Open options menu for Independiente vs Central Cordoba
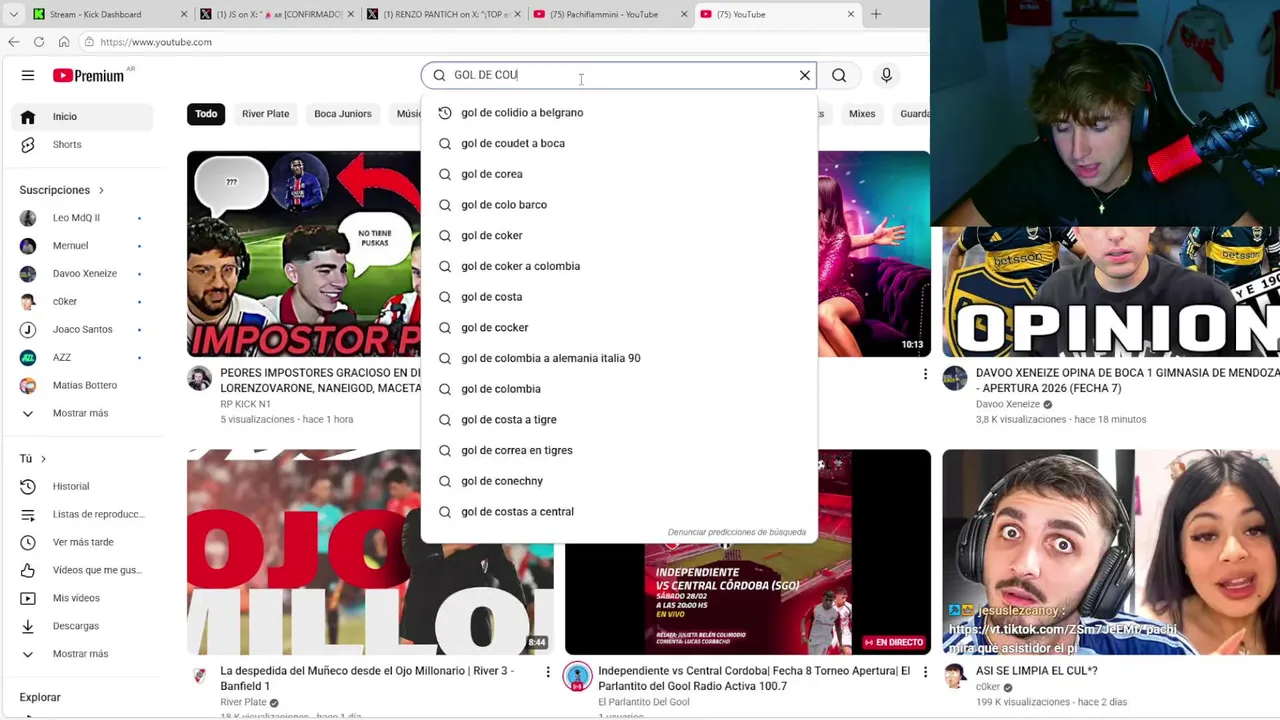Image resolution: width=1280 pixels, height=720 pixels. [925, 672]
